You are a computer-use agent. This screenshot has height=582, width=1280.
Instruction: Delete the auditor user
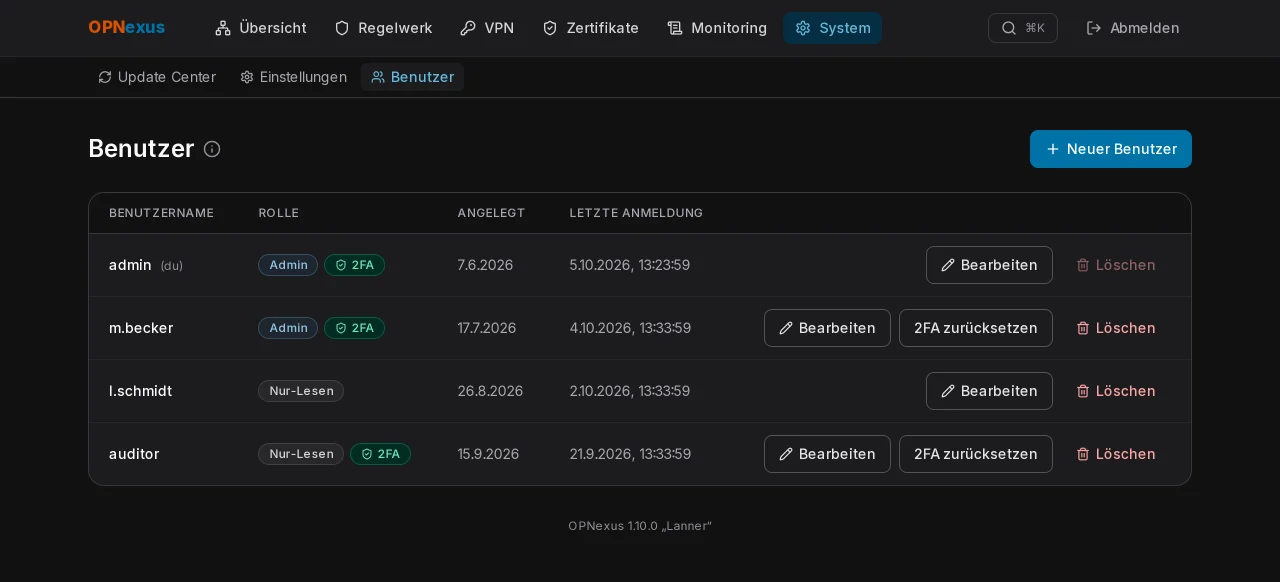click(1116, 454)
